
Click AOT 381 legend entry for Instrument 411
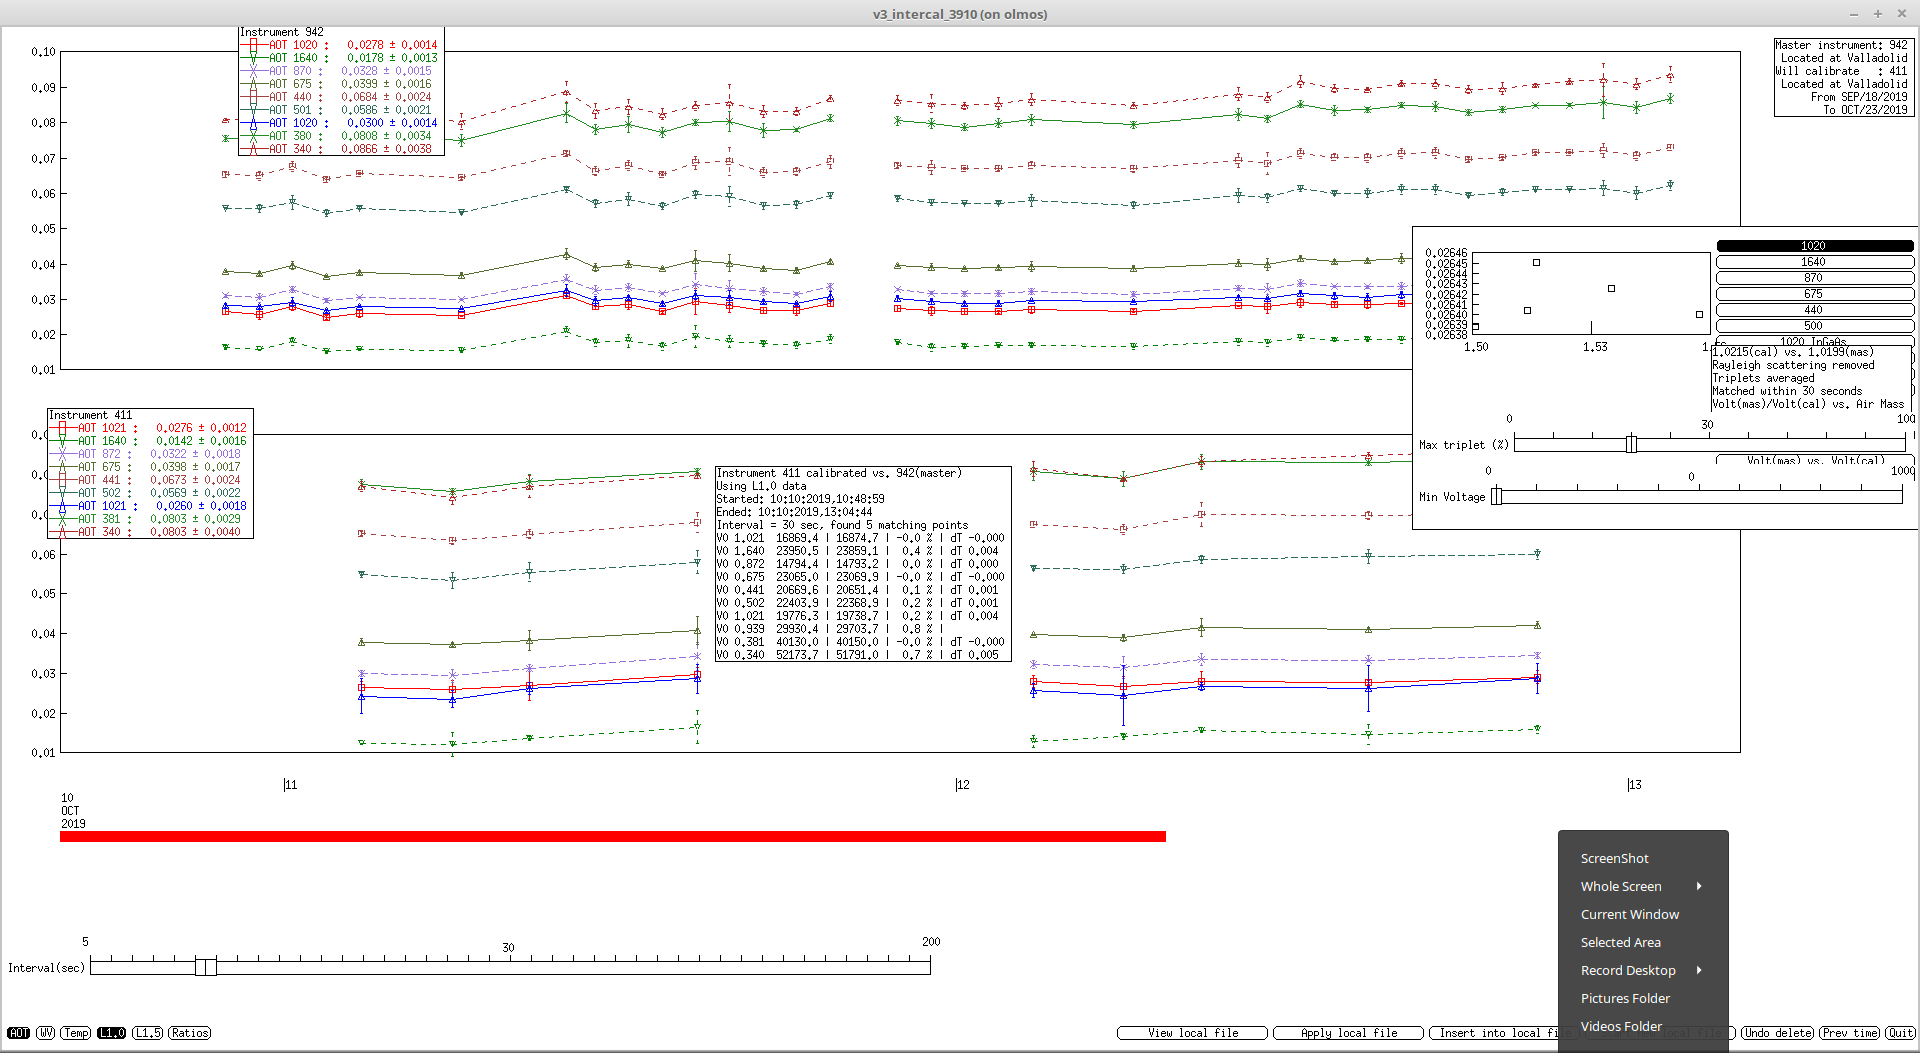[149, 519]
